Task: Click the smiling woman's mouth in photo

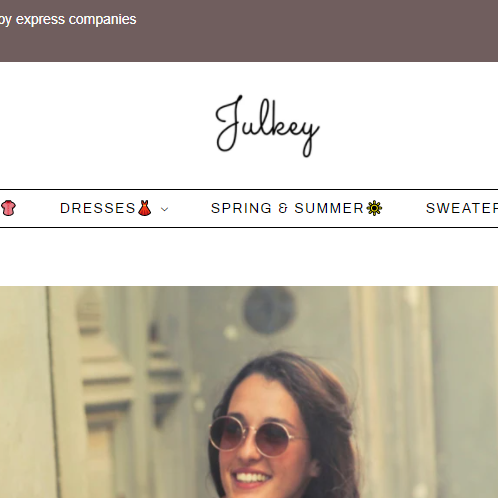Action: coord(251,479)
